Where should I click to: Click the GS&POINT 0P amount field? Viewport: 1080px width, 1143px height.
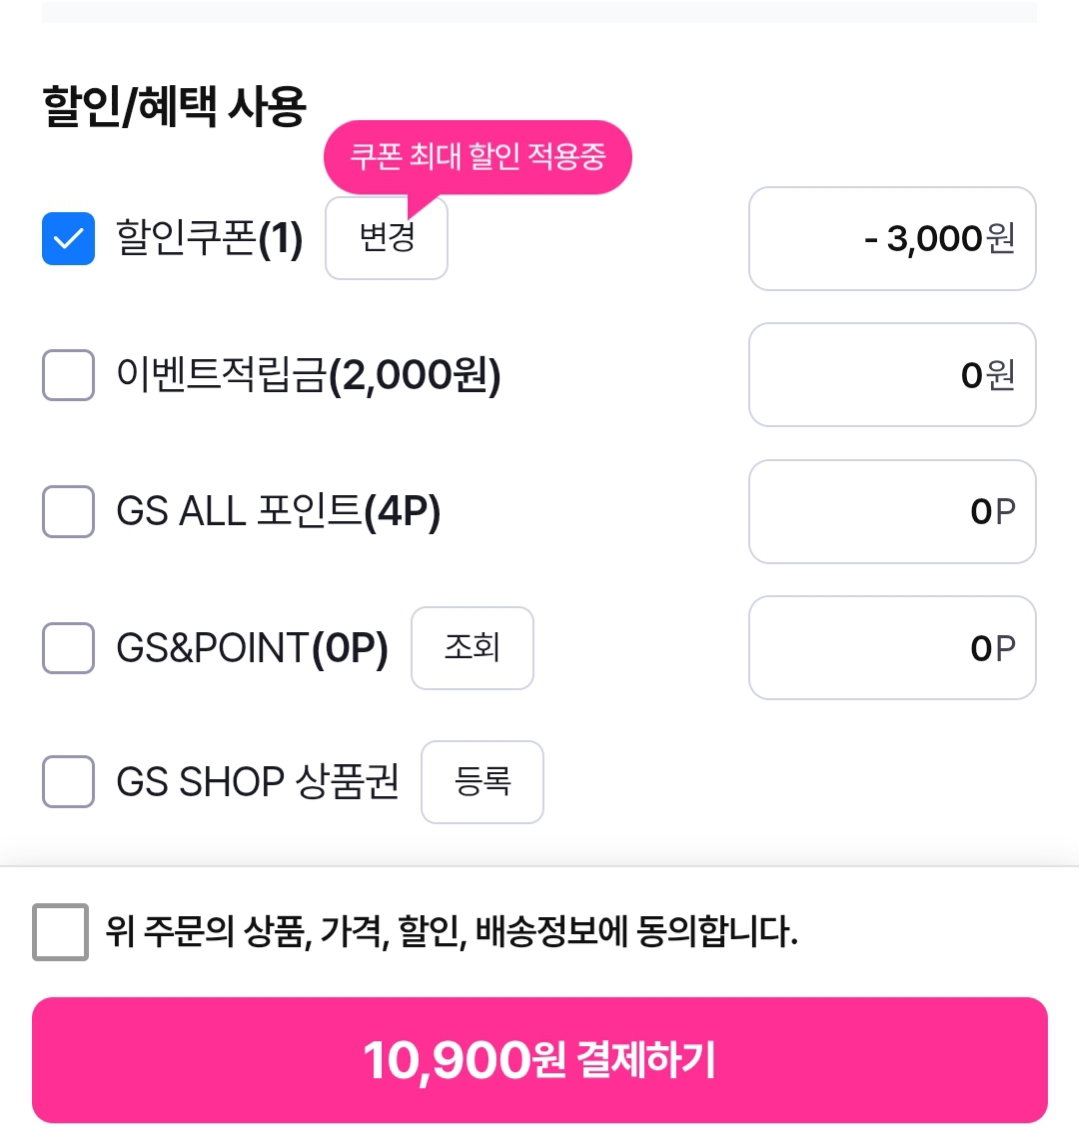coord(892,647)
